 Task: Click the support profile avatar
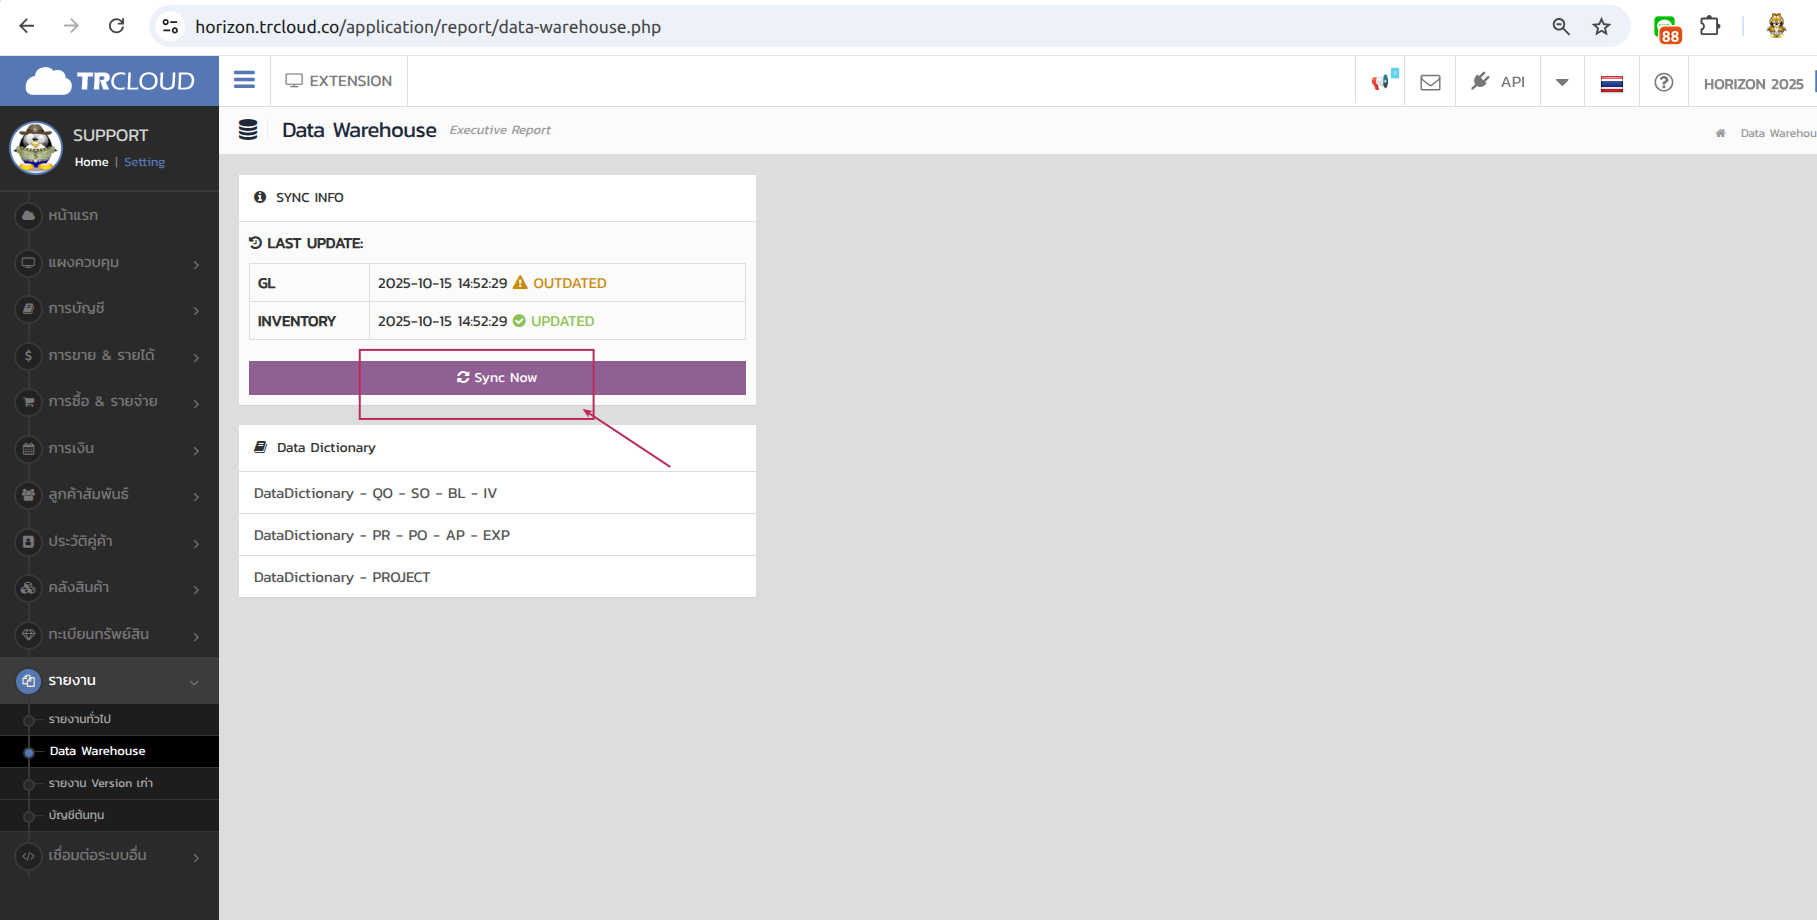tap(36, 148)
